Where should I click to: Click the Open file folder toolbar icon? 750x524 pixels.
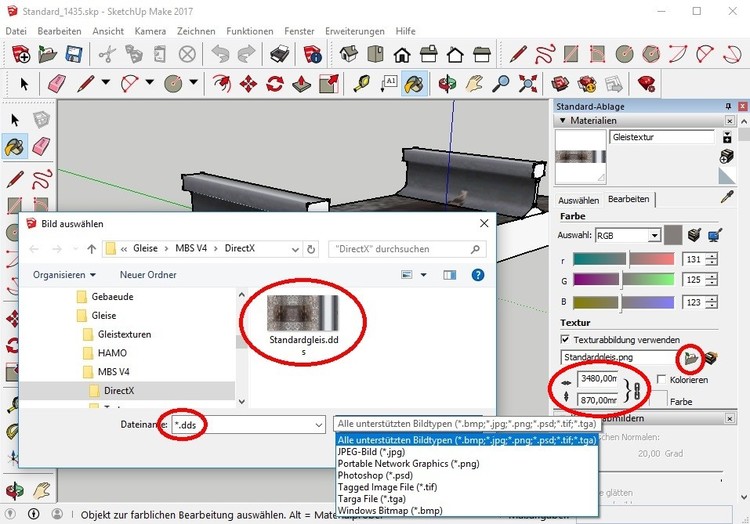pos(47,54)
